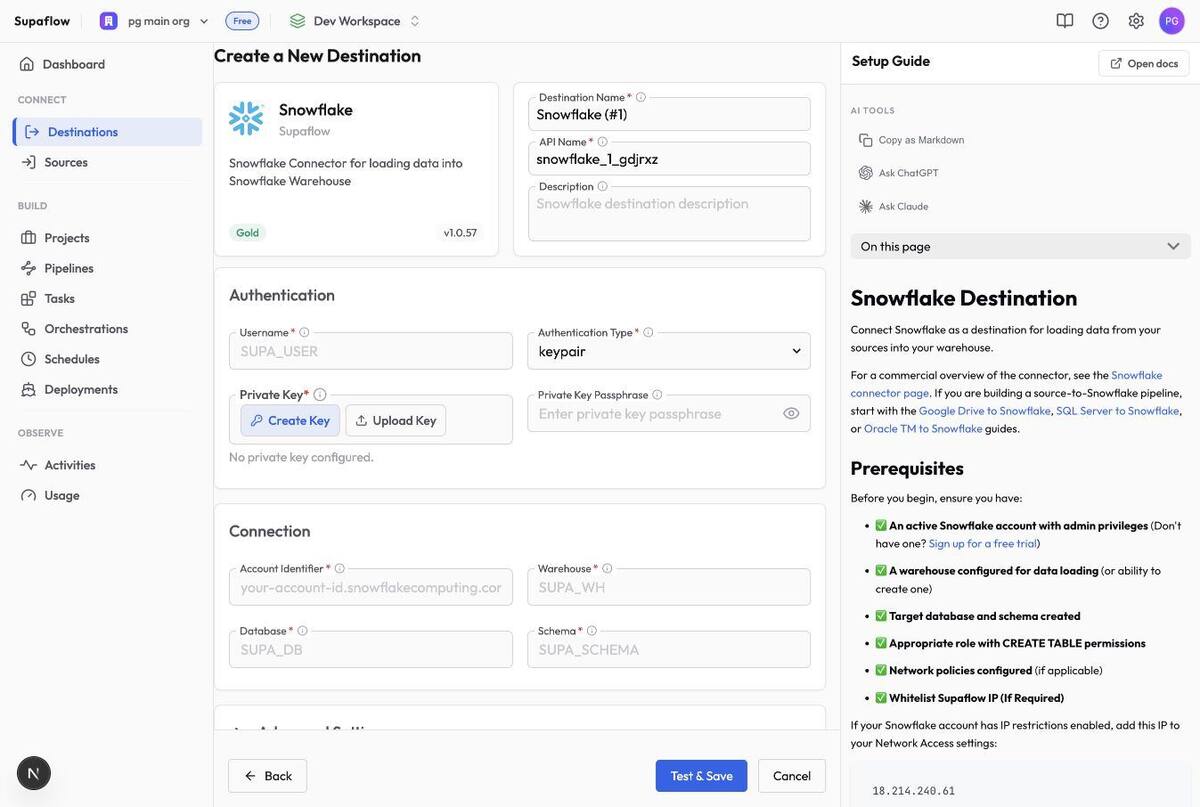Click the Schema input field

pos(669,649)
